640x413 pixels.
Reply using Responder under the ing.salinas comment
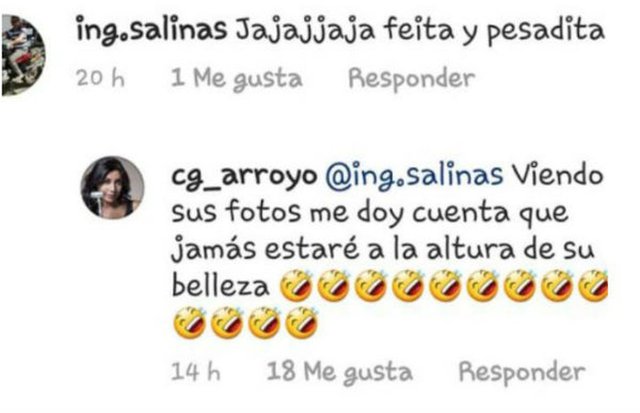click(x=411, y=78)
